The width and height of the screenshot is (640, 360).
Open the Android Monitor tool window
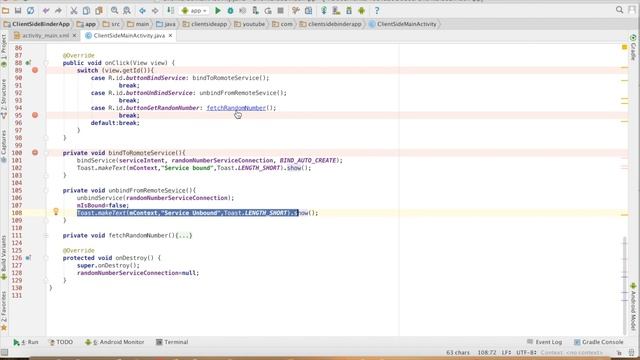(x=114, y=342)
